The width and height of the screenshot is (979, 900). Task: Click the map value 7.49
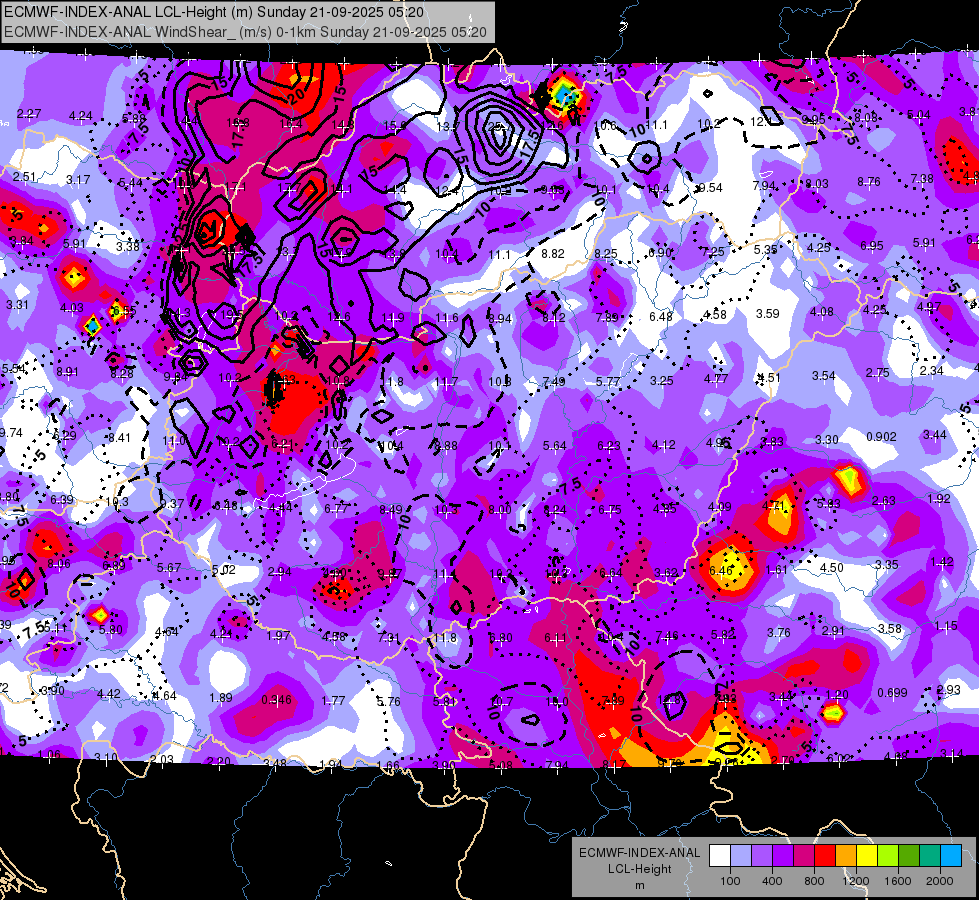pyautogui.click(x=554, y=382)
